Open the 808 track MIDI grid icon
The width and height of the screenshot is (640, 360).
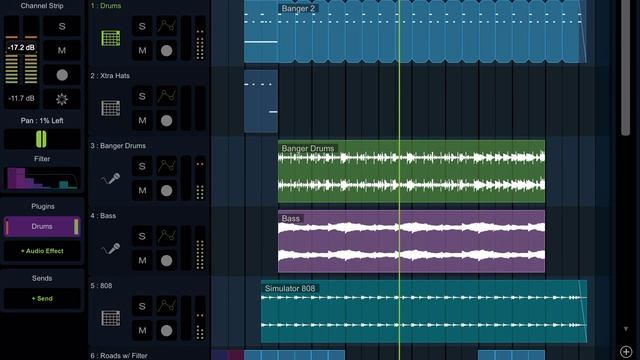click(111, 318)
